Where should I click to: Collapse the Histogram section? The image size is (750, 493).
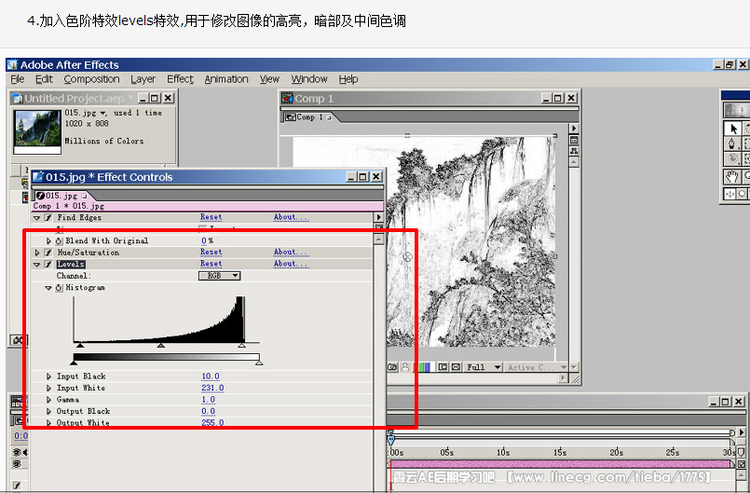48,288
